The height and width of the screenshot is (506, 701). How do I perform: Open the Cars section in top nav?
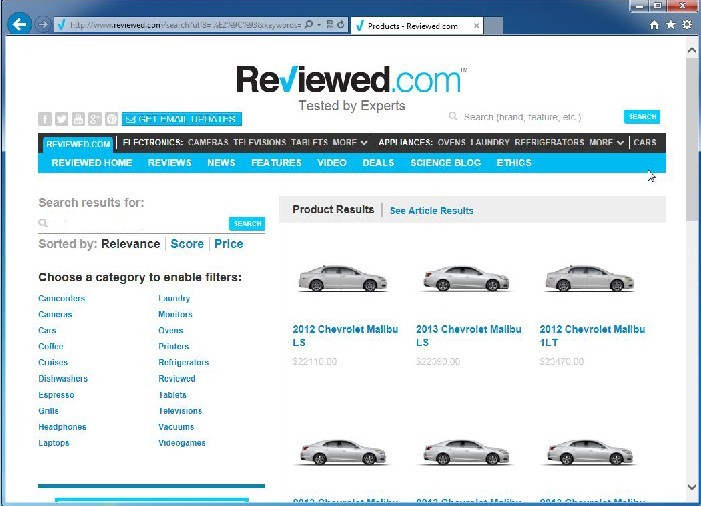[645, 142]
